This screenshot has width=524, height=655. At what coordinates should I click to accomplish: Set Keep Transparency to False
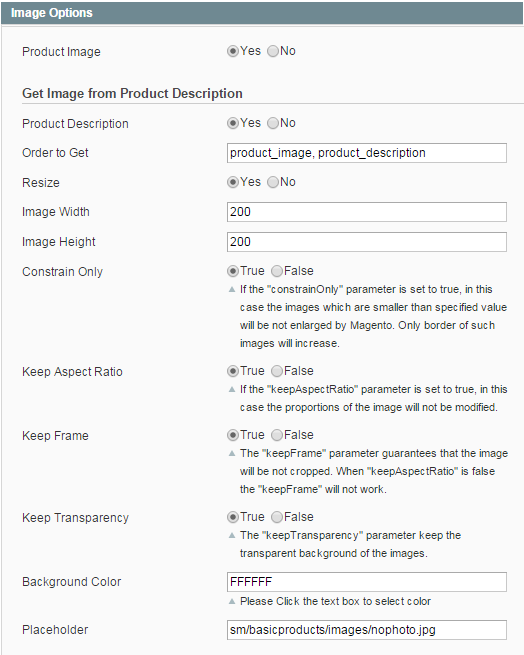[x=277, y=517]
